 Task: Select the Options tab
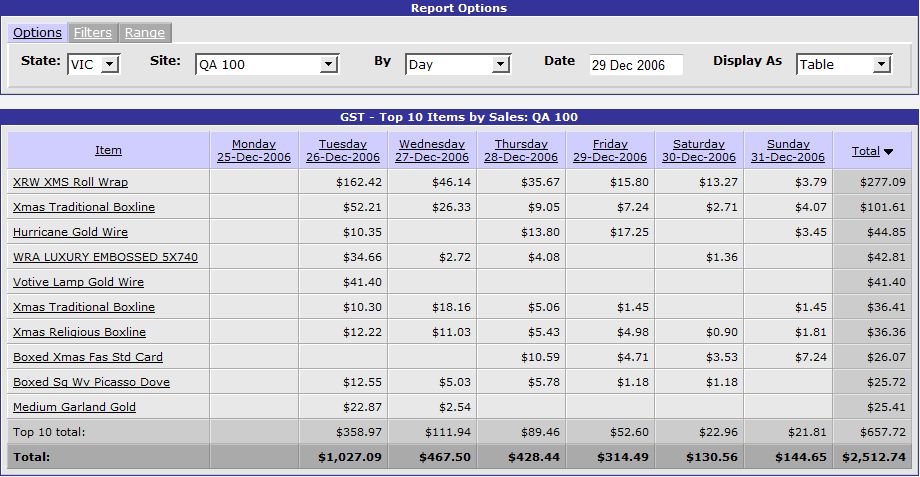38,33
